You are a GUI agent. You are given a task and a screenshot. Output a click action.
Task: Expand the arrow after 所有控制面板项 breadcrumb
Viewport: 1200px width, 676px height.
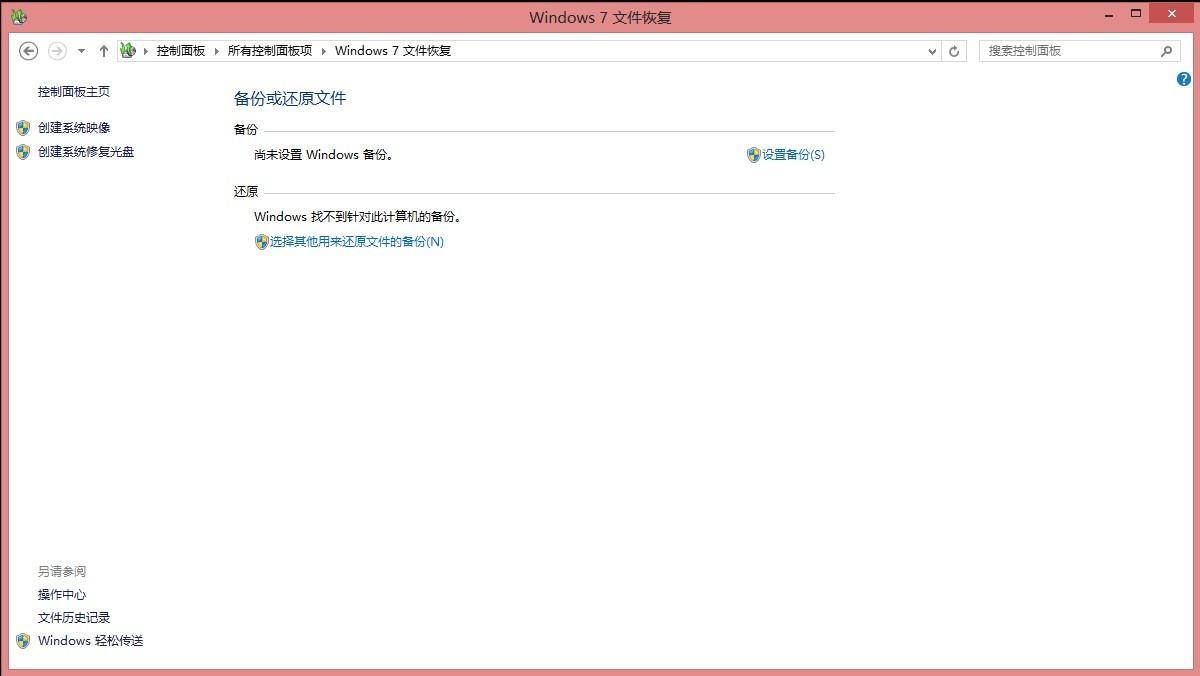pyautogui.click(x=324, y=51)
